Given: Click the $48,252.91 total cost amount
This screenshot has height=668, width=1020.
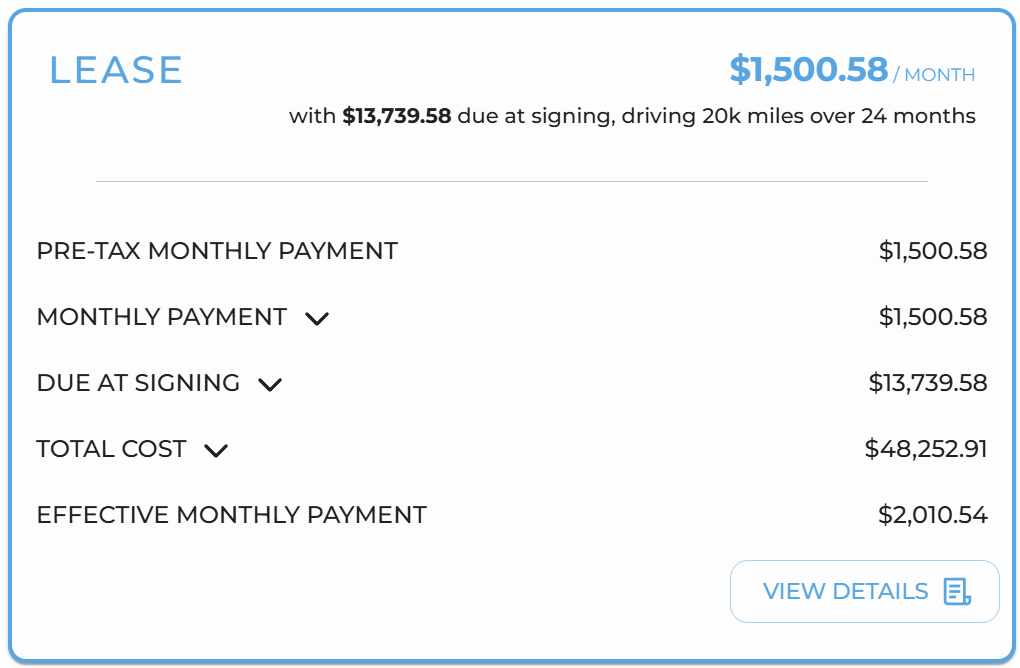Looking at the screenshot, I should pyautogui.click(x=926, y=449).
